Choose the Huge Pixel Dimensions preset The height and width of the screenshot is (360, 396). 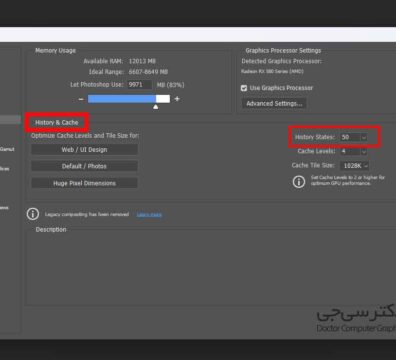click(84, 183)
